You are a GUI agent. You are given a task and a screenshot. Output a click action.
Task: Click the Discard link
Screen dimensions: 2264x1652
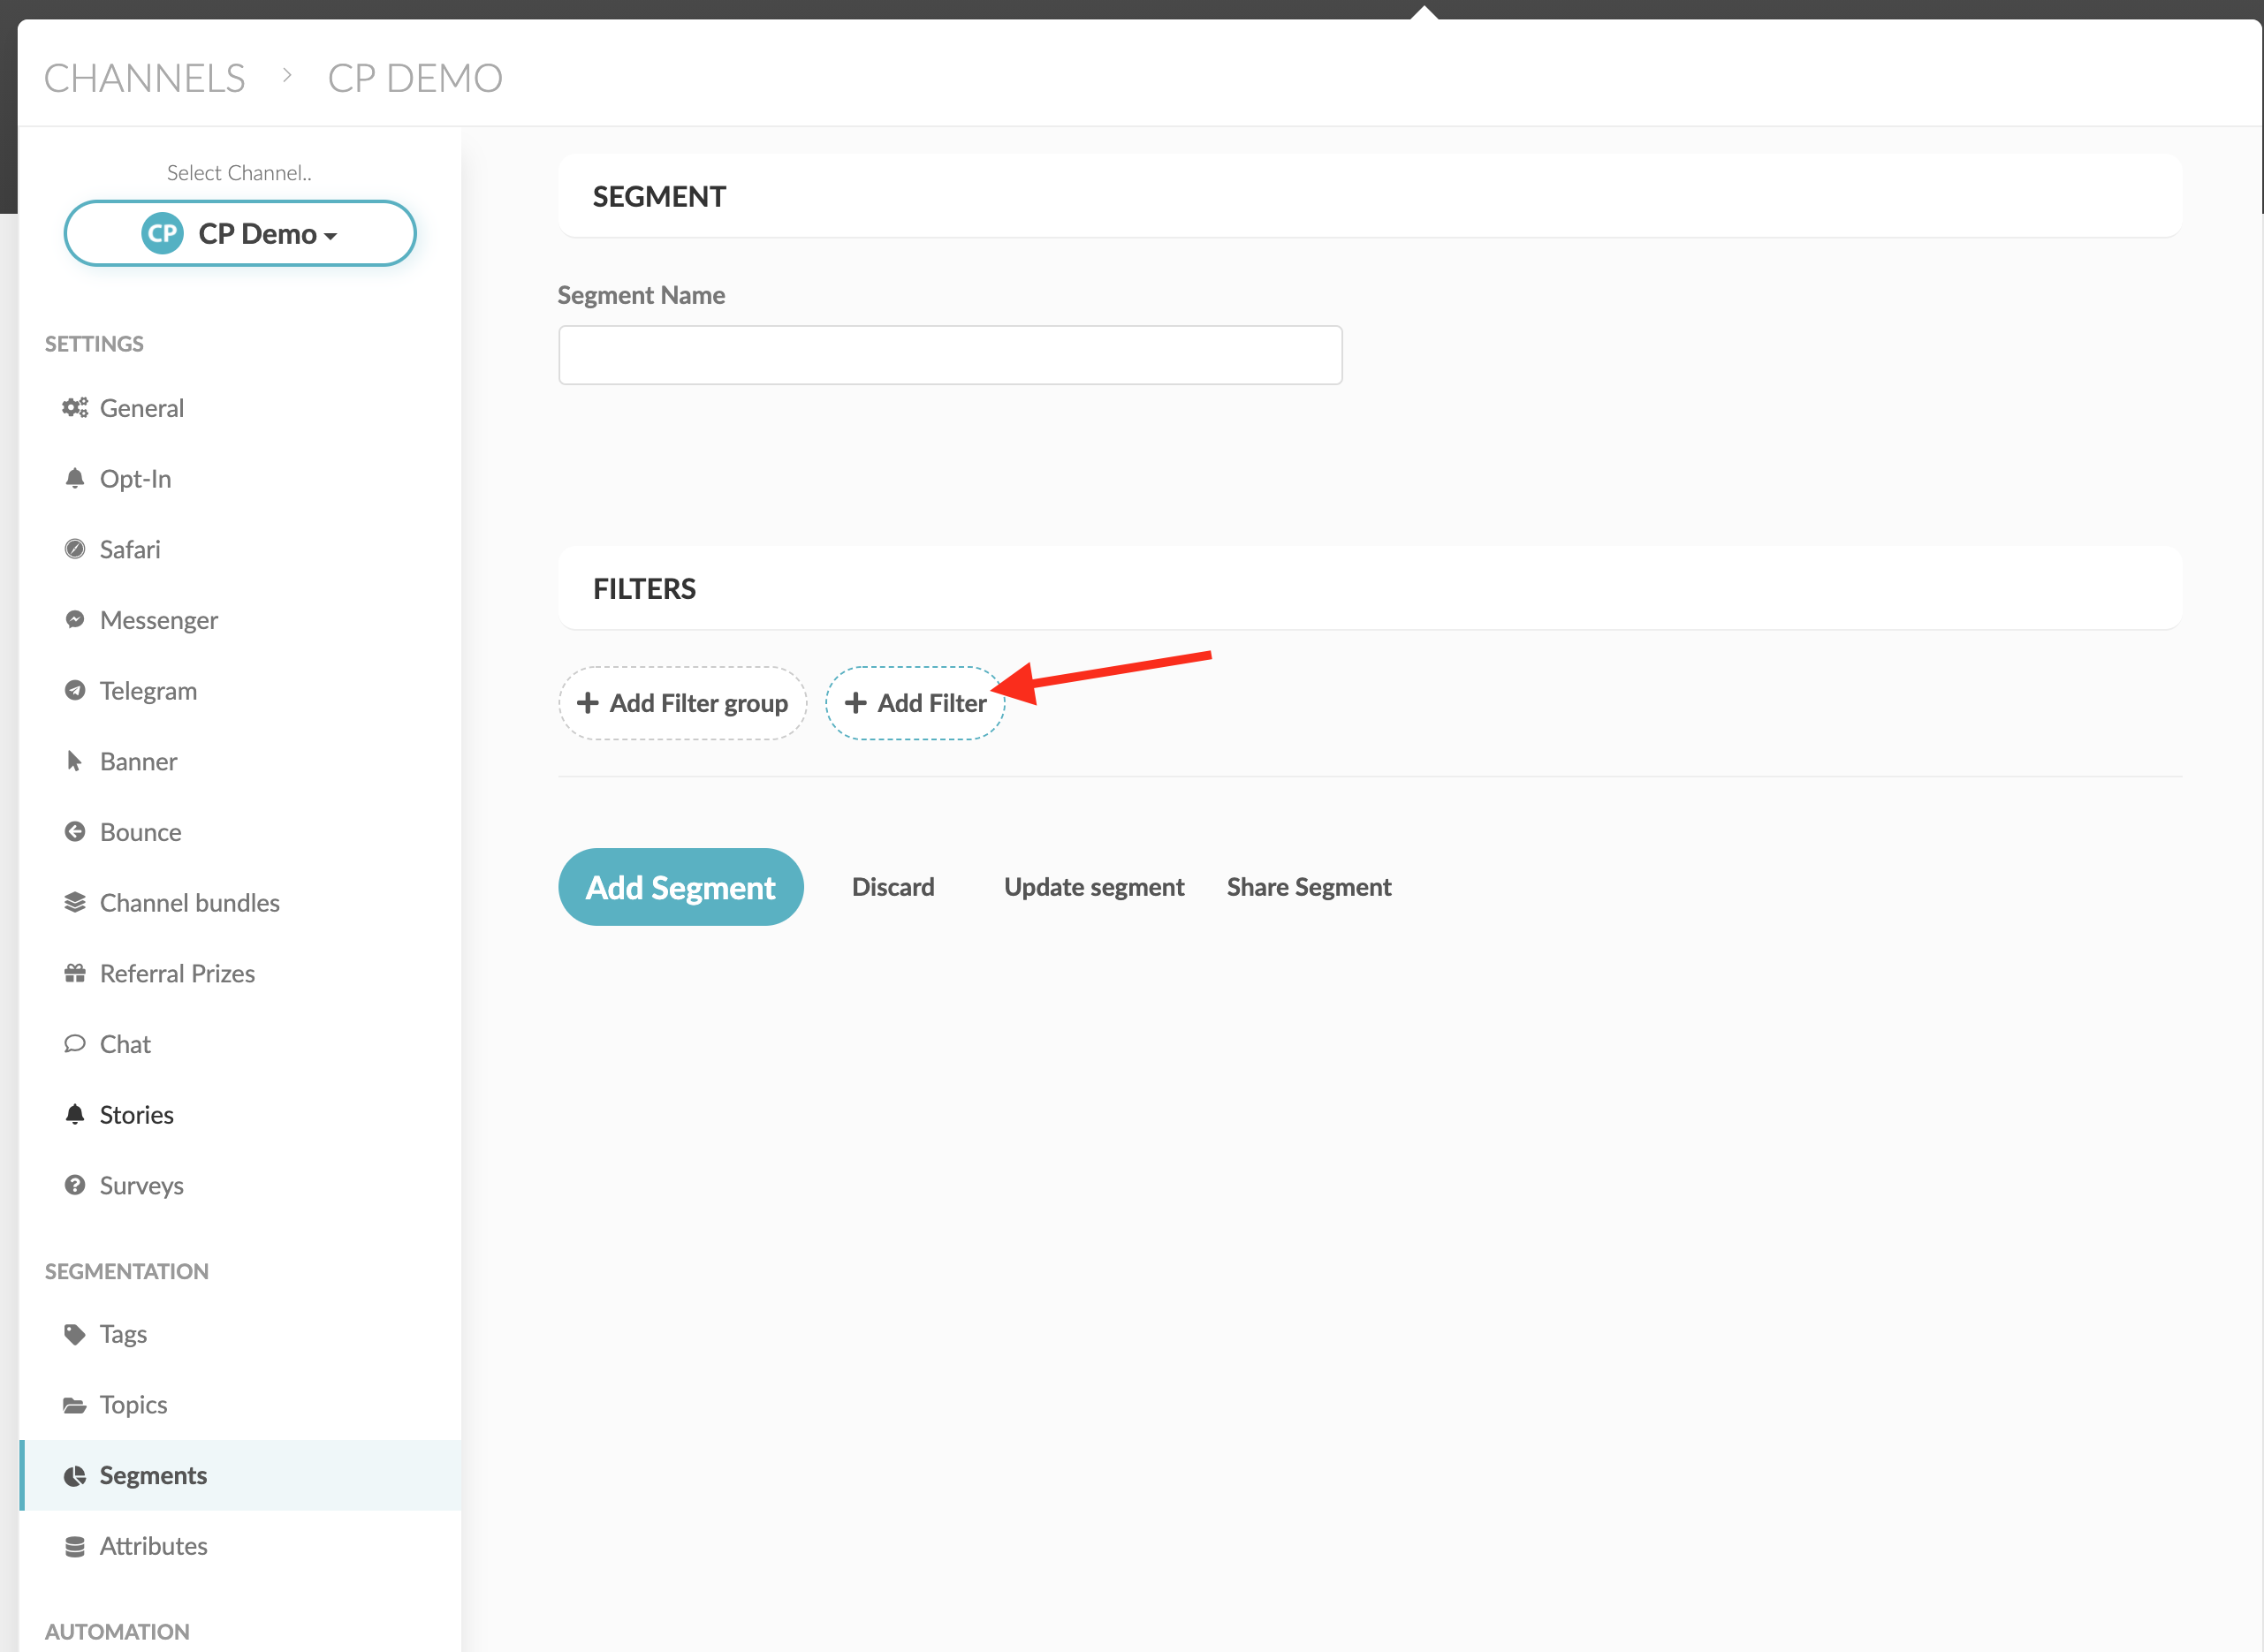click(x=893, y=887)
